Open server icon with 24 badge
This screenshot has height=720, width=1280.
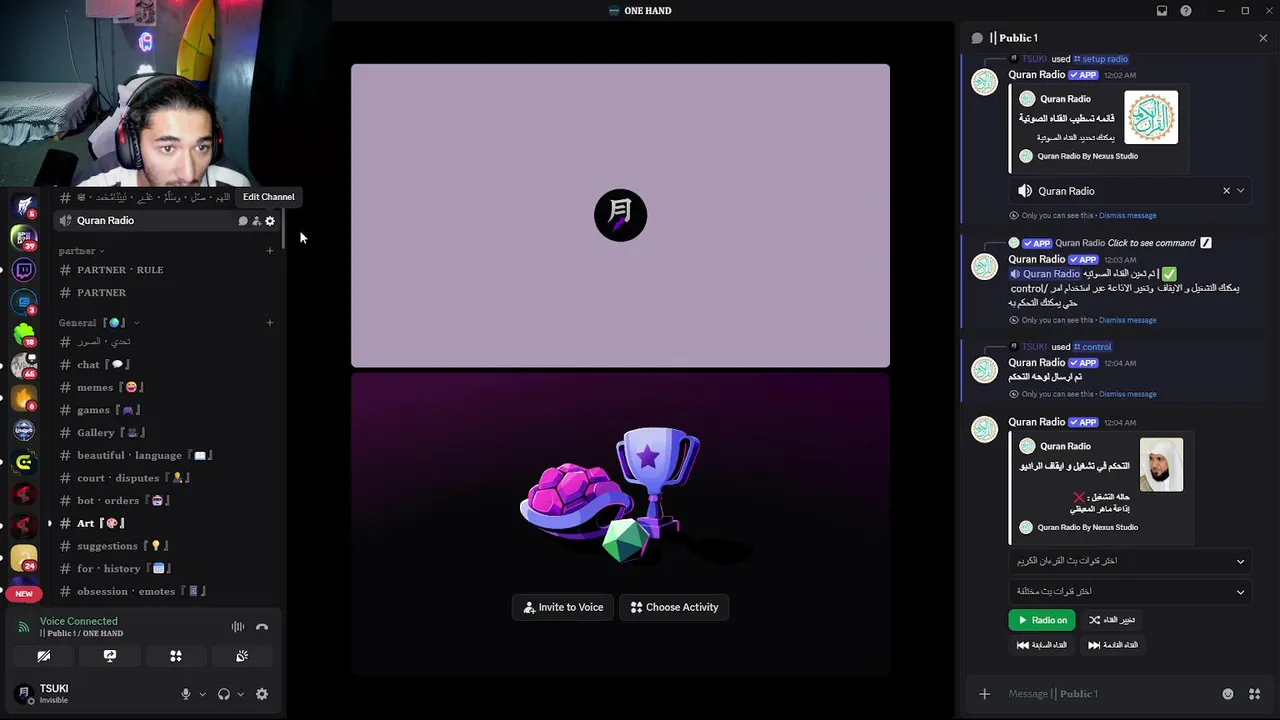coord(24,558)
